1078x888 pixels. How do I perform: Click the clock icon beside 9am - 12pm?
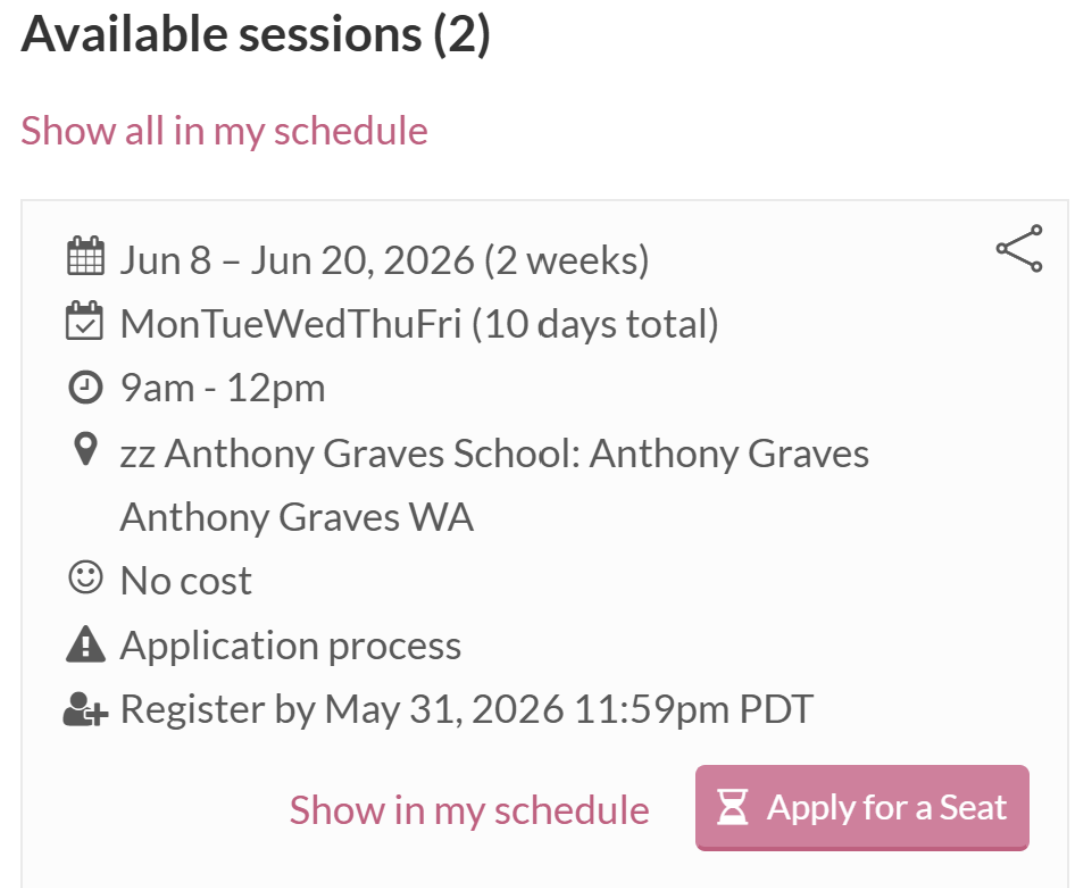(x=85, y=387)
